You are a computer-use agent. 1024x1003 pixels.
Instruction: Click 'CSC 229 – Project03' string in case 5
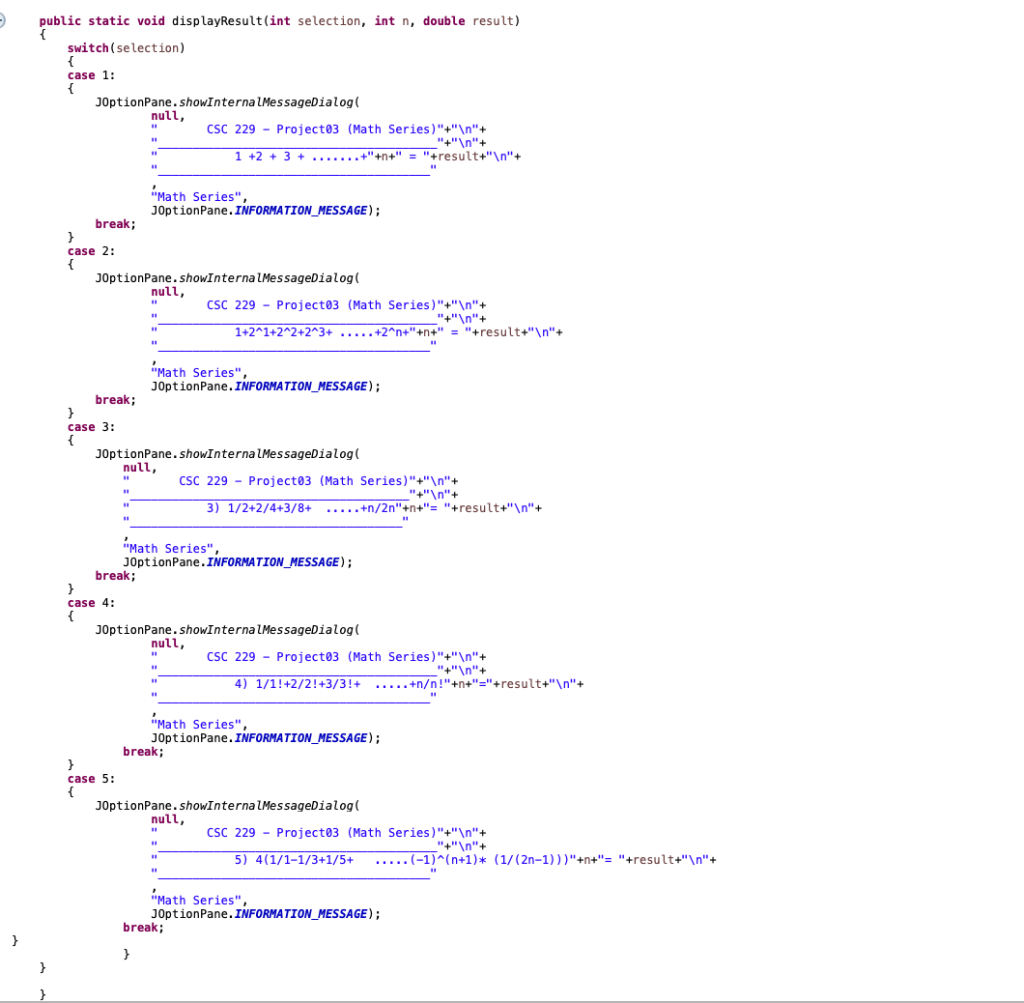tap(273, 833)
